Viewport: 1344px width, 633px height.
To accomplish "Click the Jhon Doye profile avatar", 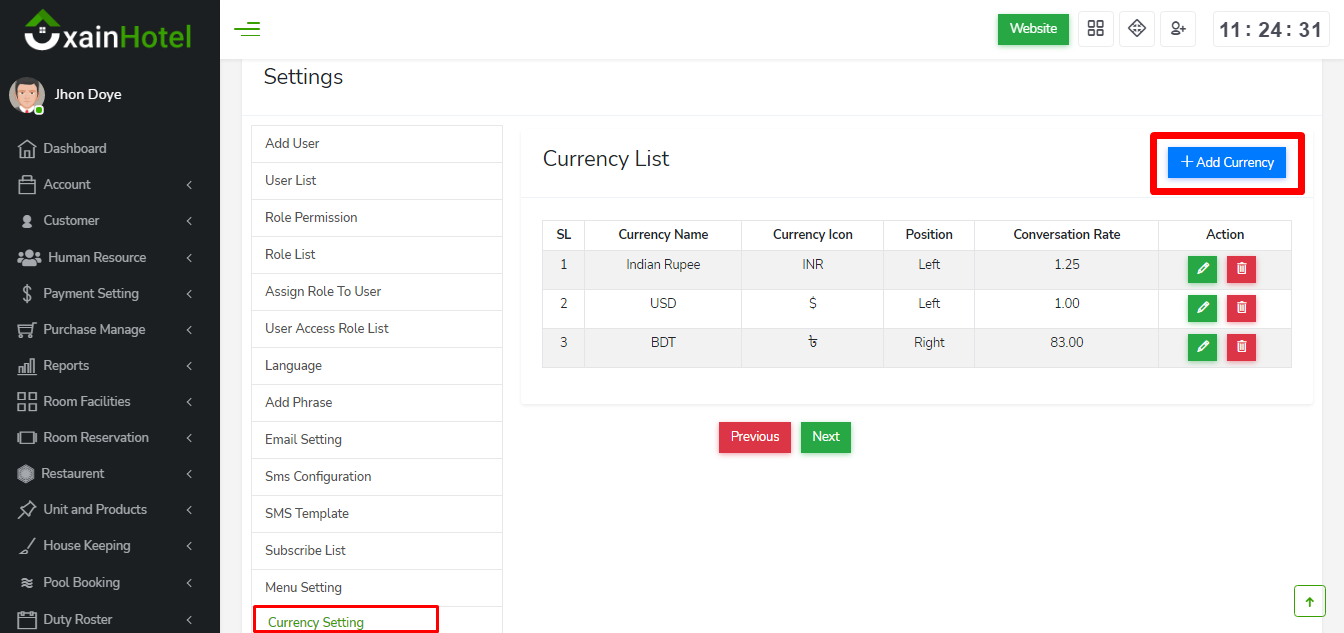I will click(26, 95).
